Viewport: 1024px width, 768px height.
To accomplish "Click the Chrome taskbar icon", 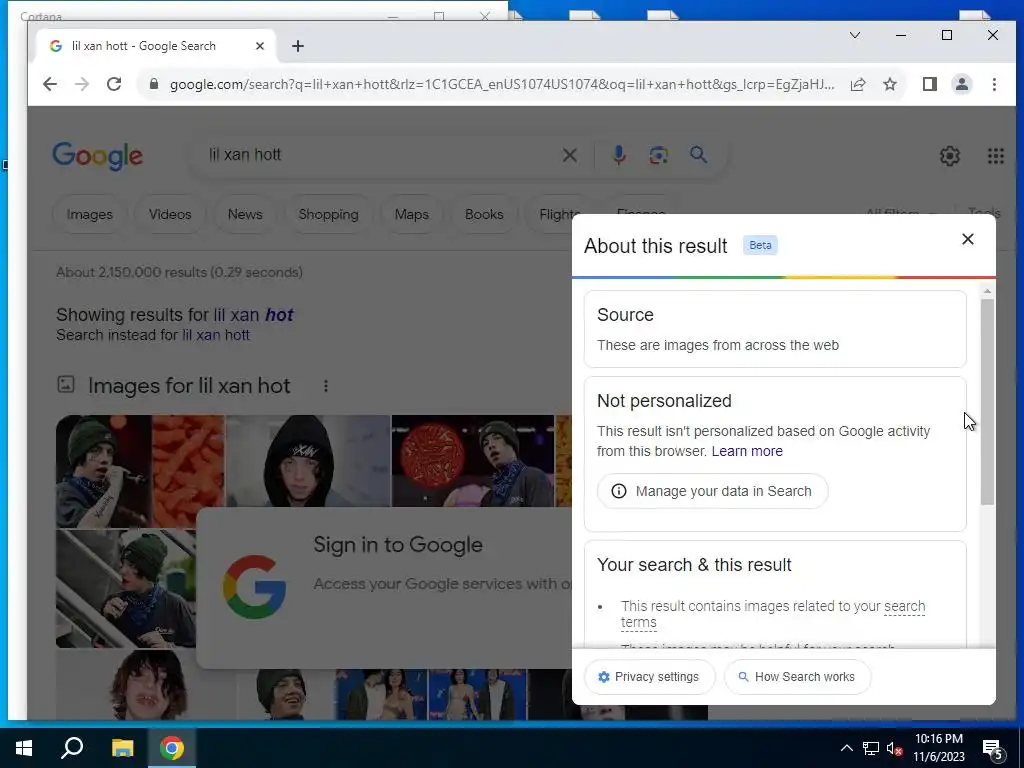I will point(172,748).
